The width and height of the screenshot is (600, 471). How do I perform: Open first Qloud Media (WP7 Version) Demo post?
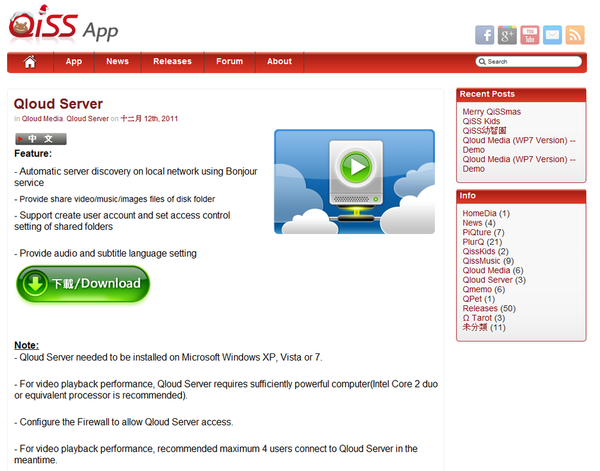(519, 145)
